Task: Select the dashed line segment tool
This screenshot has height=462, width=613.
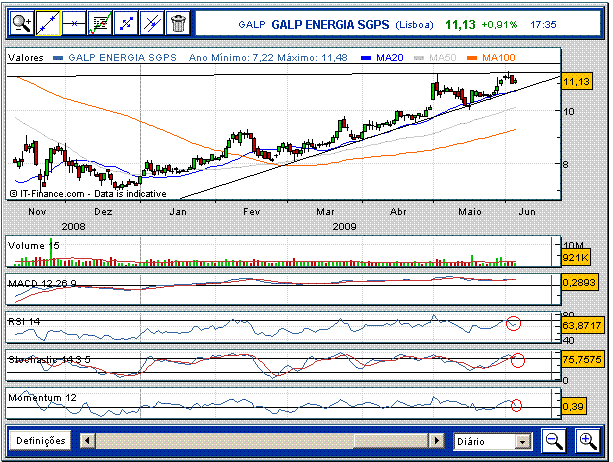Action: (x=126, y=21)
